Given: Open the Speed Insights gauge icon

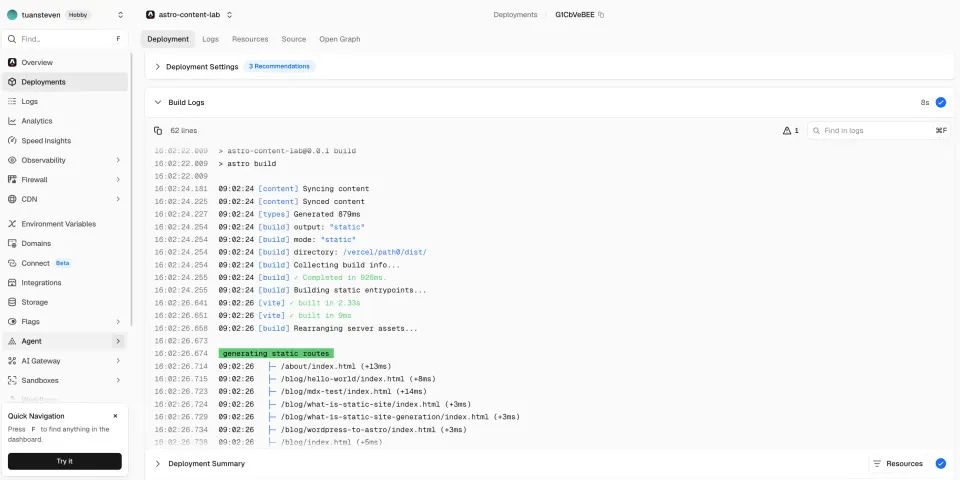Looking at the screenshot, I should 12,141.
